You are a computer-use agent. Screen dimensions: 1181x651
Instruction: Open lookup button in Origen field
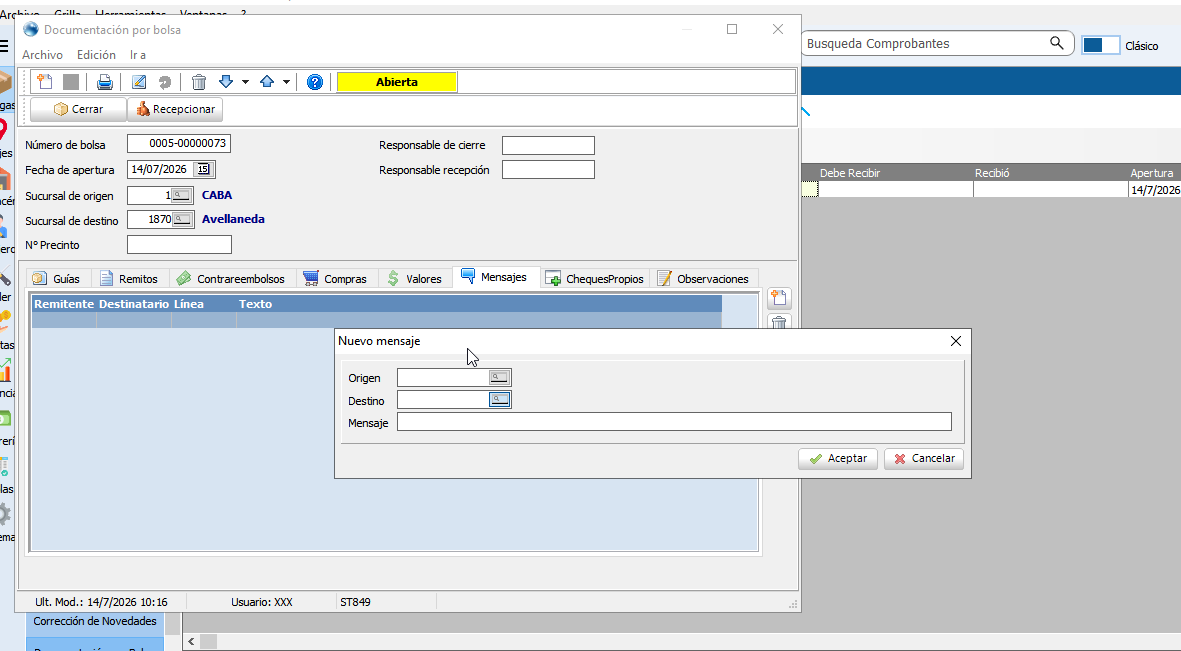(499, 377)
